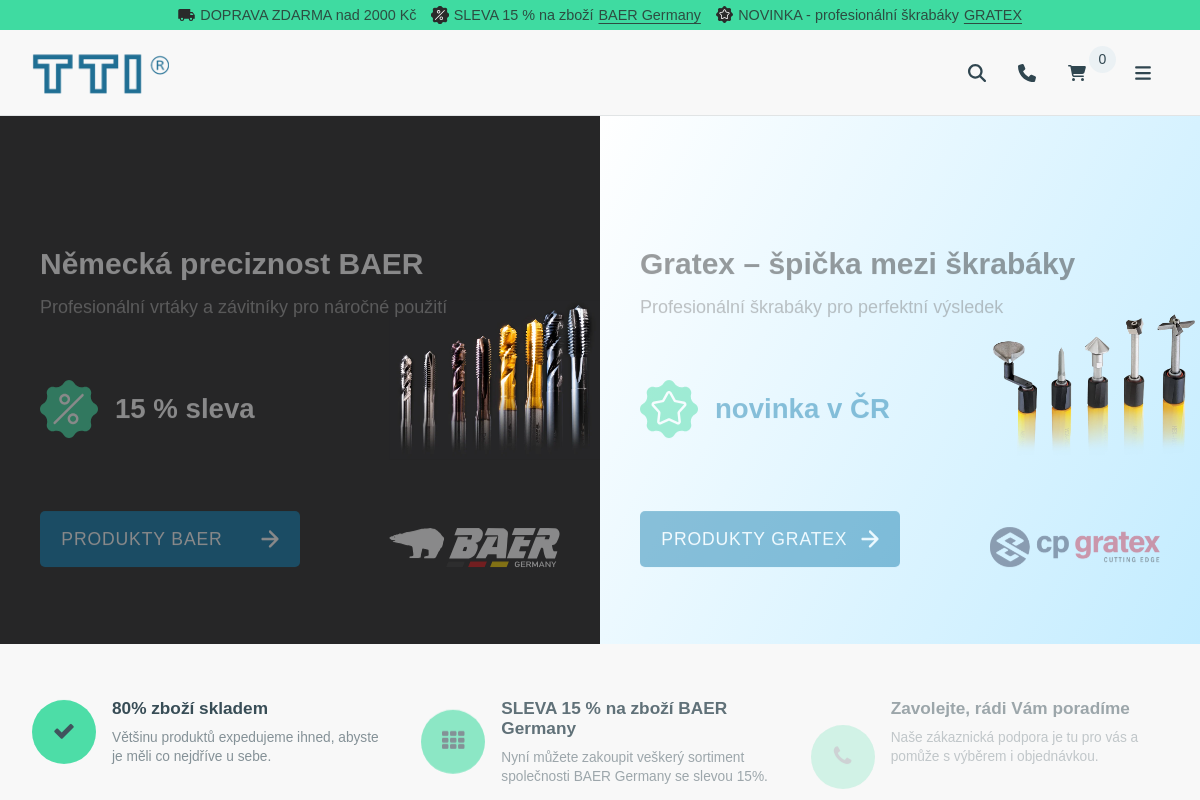Click the text novinka v ČR
Image resolution: width=1200 pixels, height=800 pixels.
[802, 409]
